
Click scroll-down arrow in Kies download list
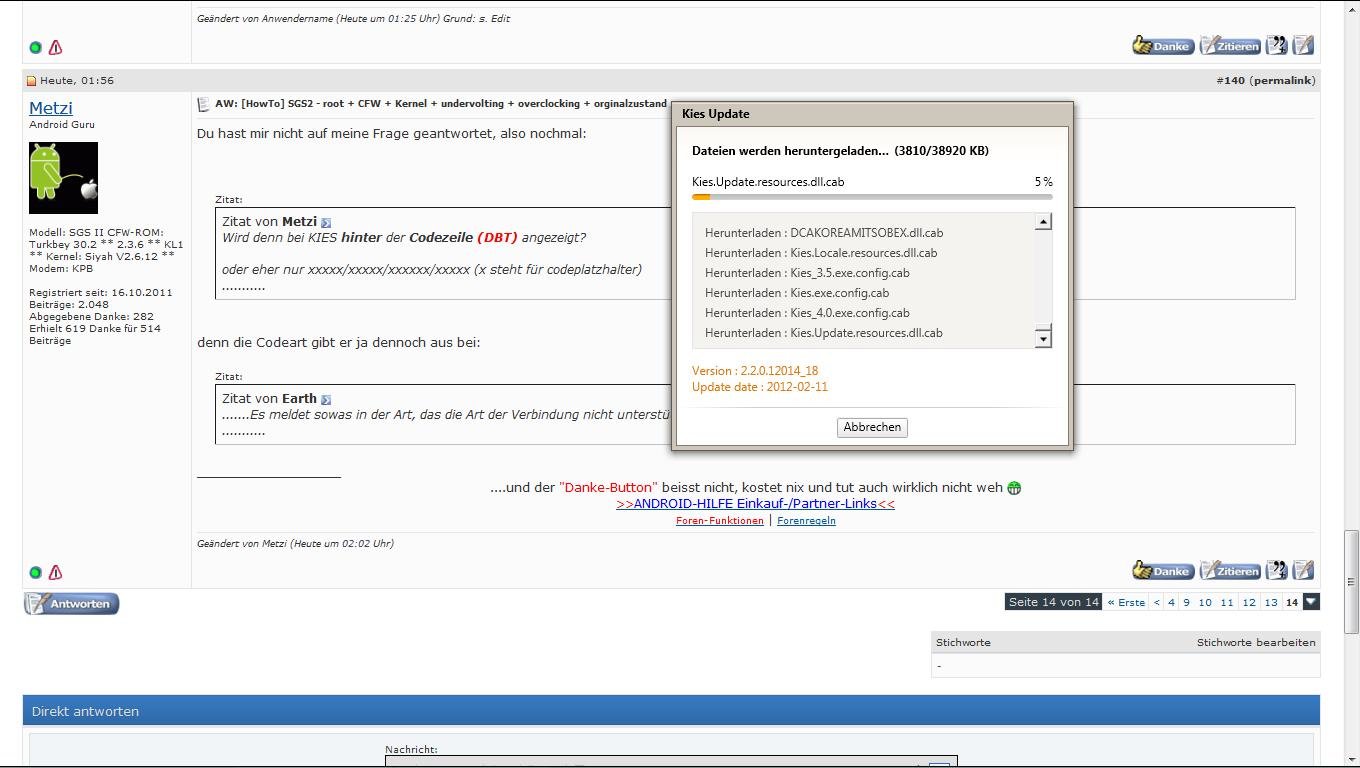click(1043, 338)
